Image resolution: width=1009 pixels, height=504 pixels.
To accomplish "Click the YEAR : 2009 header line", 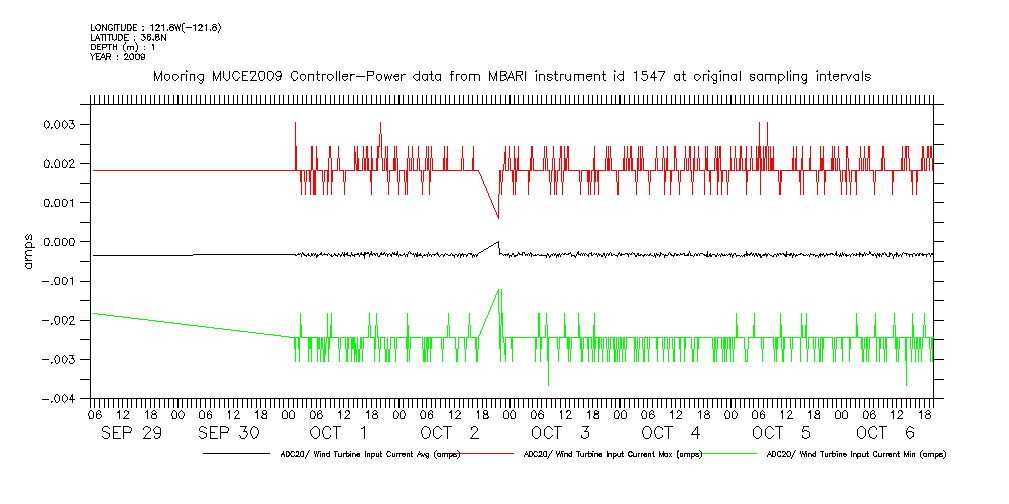I will (x=118, y=57).
